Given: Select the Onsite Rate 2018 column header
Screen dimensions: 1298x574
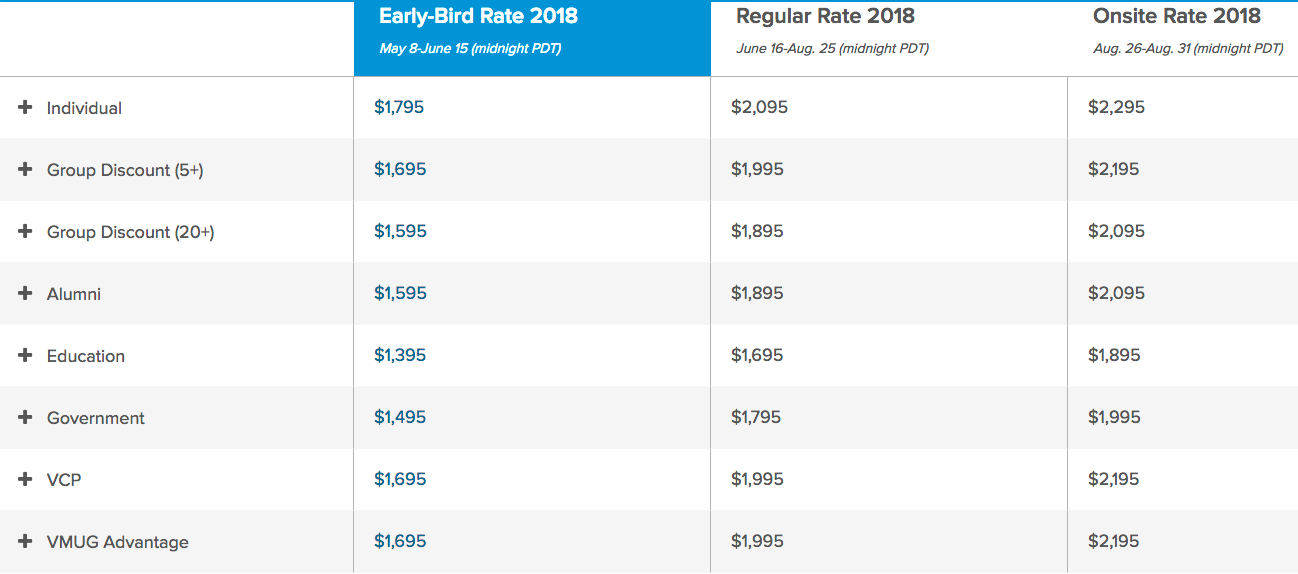Looking at the screenshot, I should tap(1176, 17).
